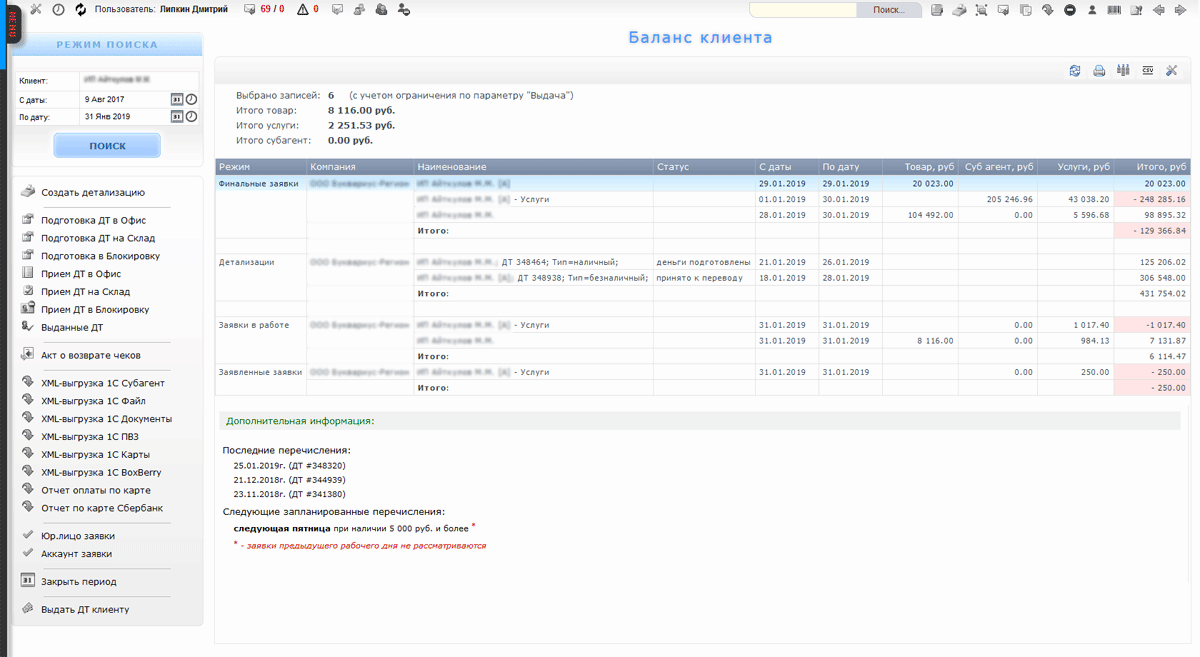1200x657 pixels.
Task: Click the refresh arrows icon in top toolbar
Action: pos(81,10)
